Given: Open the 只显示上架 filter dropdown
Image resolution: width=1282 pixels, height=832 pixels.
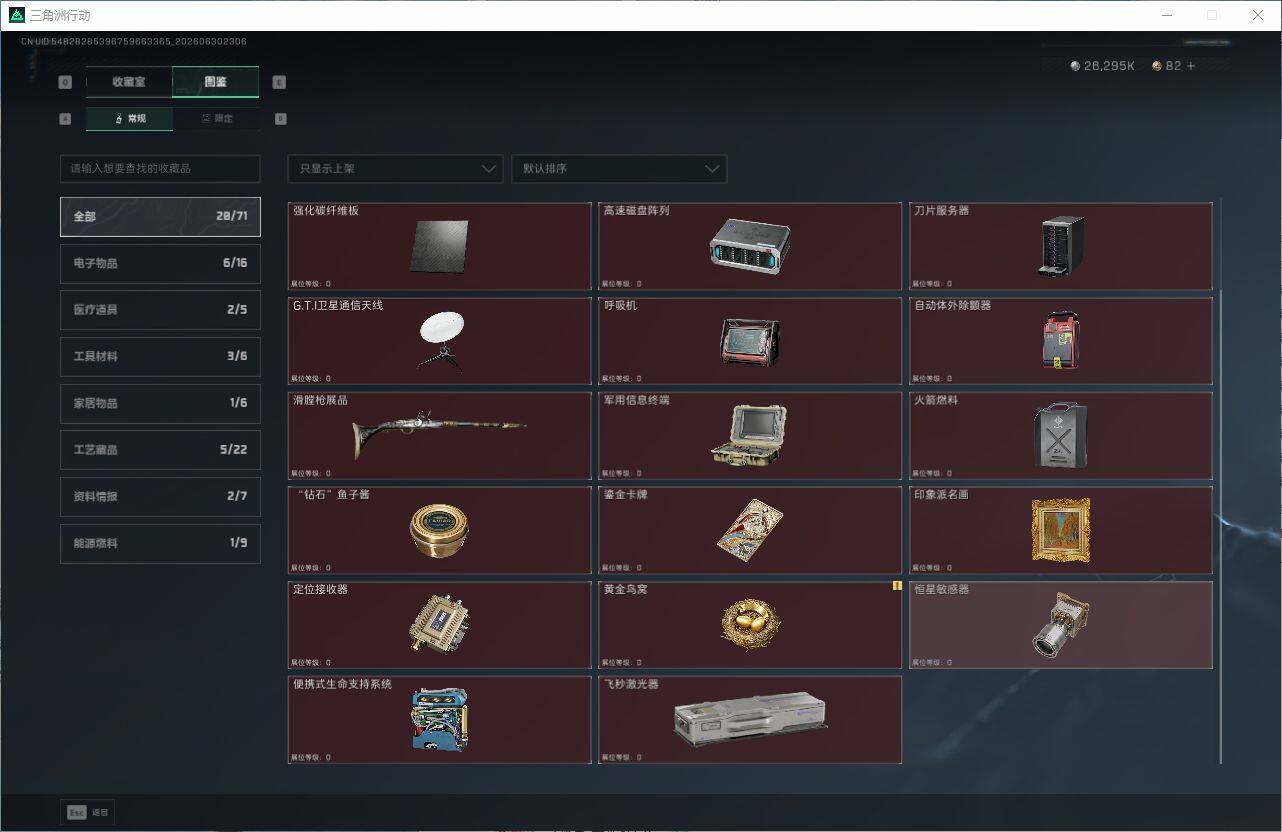Looking at the screenshot, I should click(395, 169).
